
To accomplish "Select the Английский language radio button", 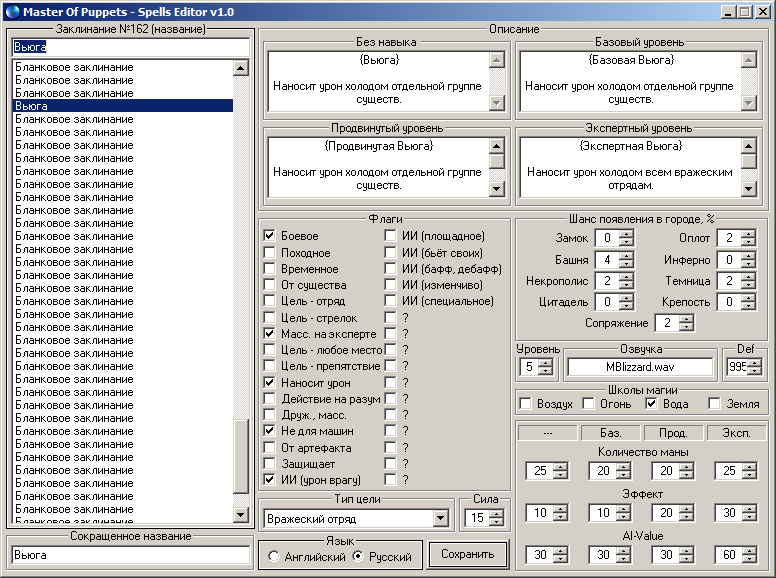I will [x=274, y=556].
